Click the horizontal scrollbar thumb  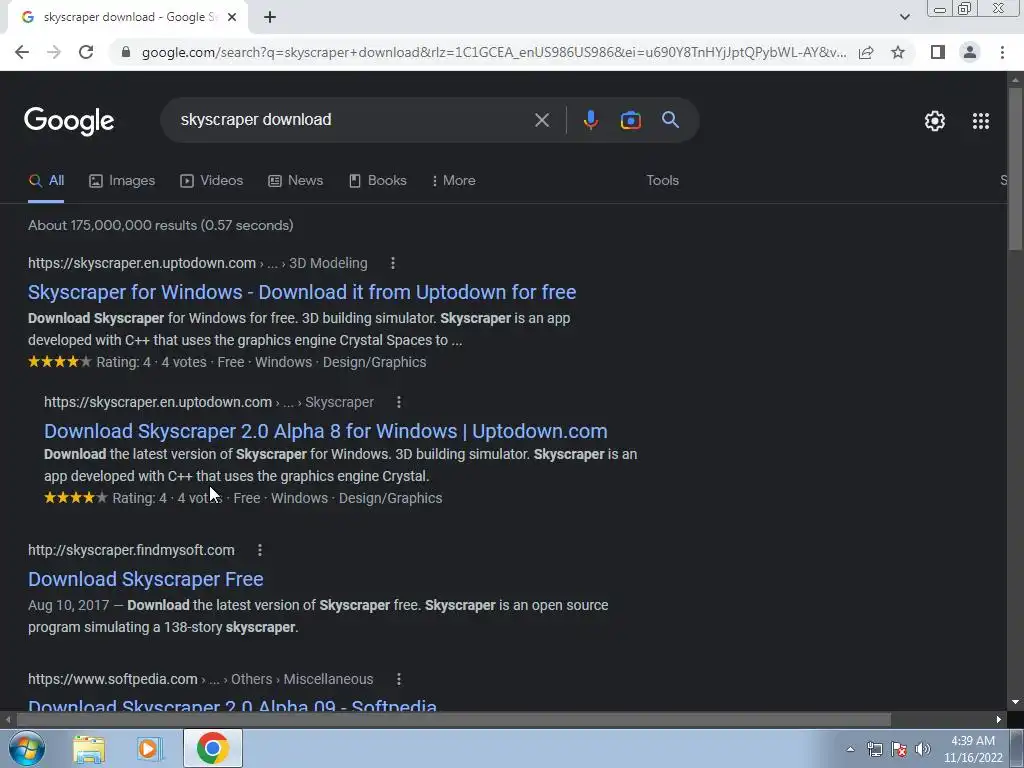pos(453,720)
